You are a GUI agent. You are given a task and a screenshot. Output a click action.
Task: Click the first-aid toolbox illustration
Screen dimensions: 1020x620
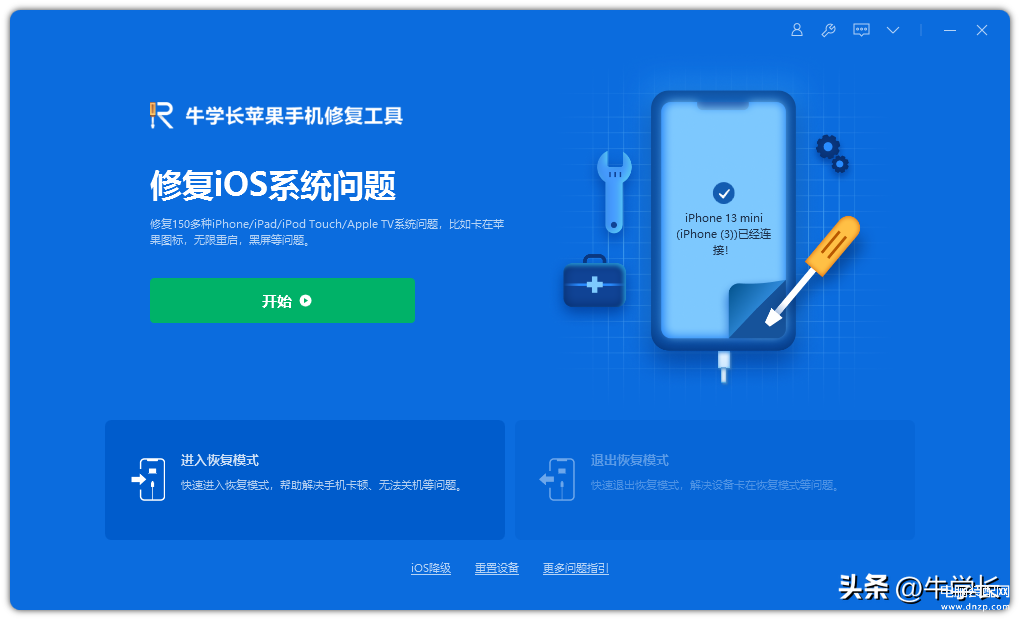coord(594,281)
